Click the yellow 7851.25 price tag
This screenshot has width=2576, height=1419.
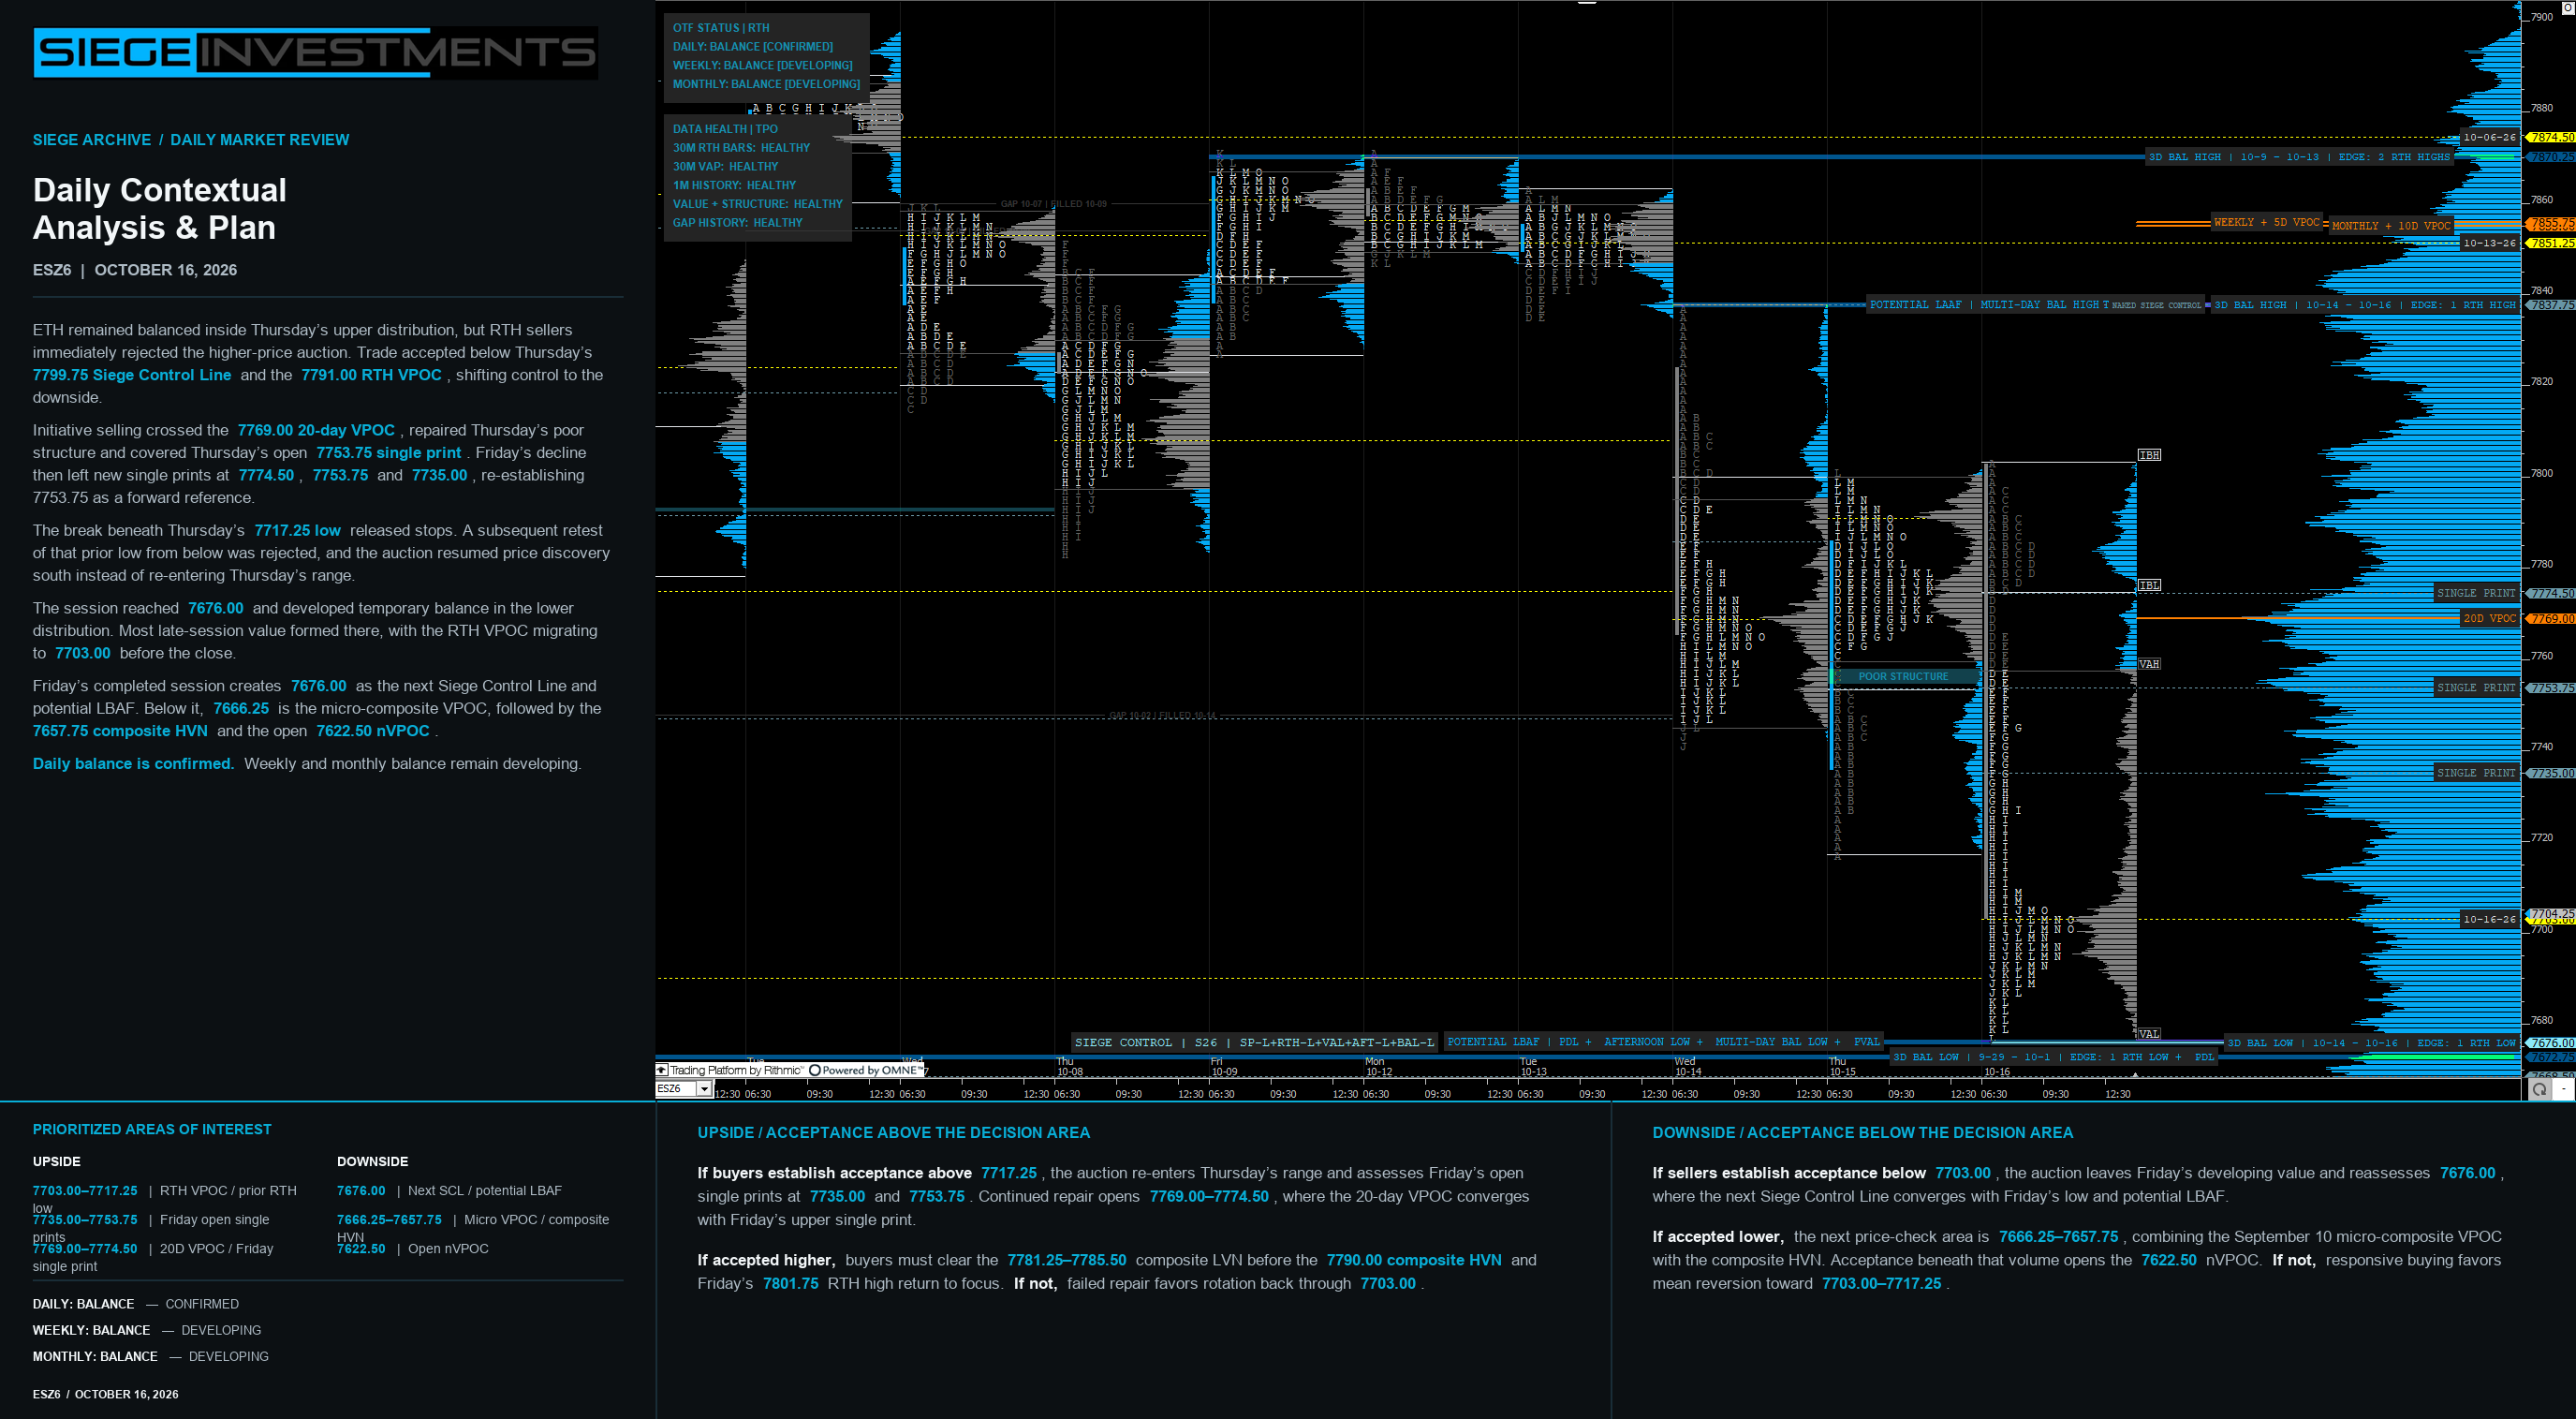[x=2551, y=243]
